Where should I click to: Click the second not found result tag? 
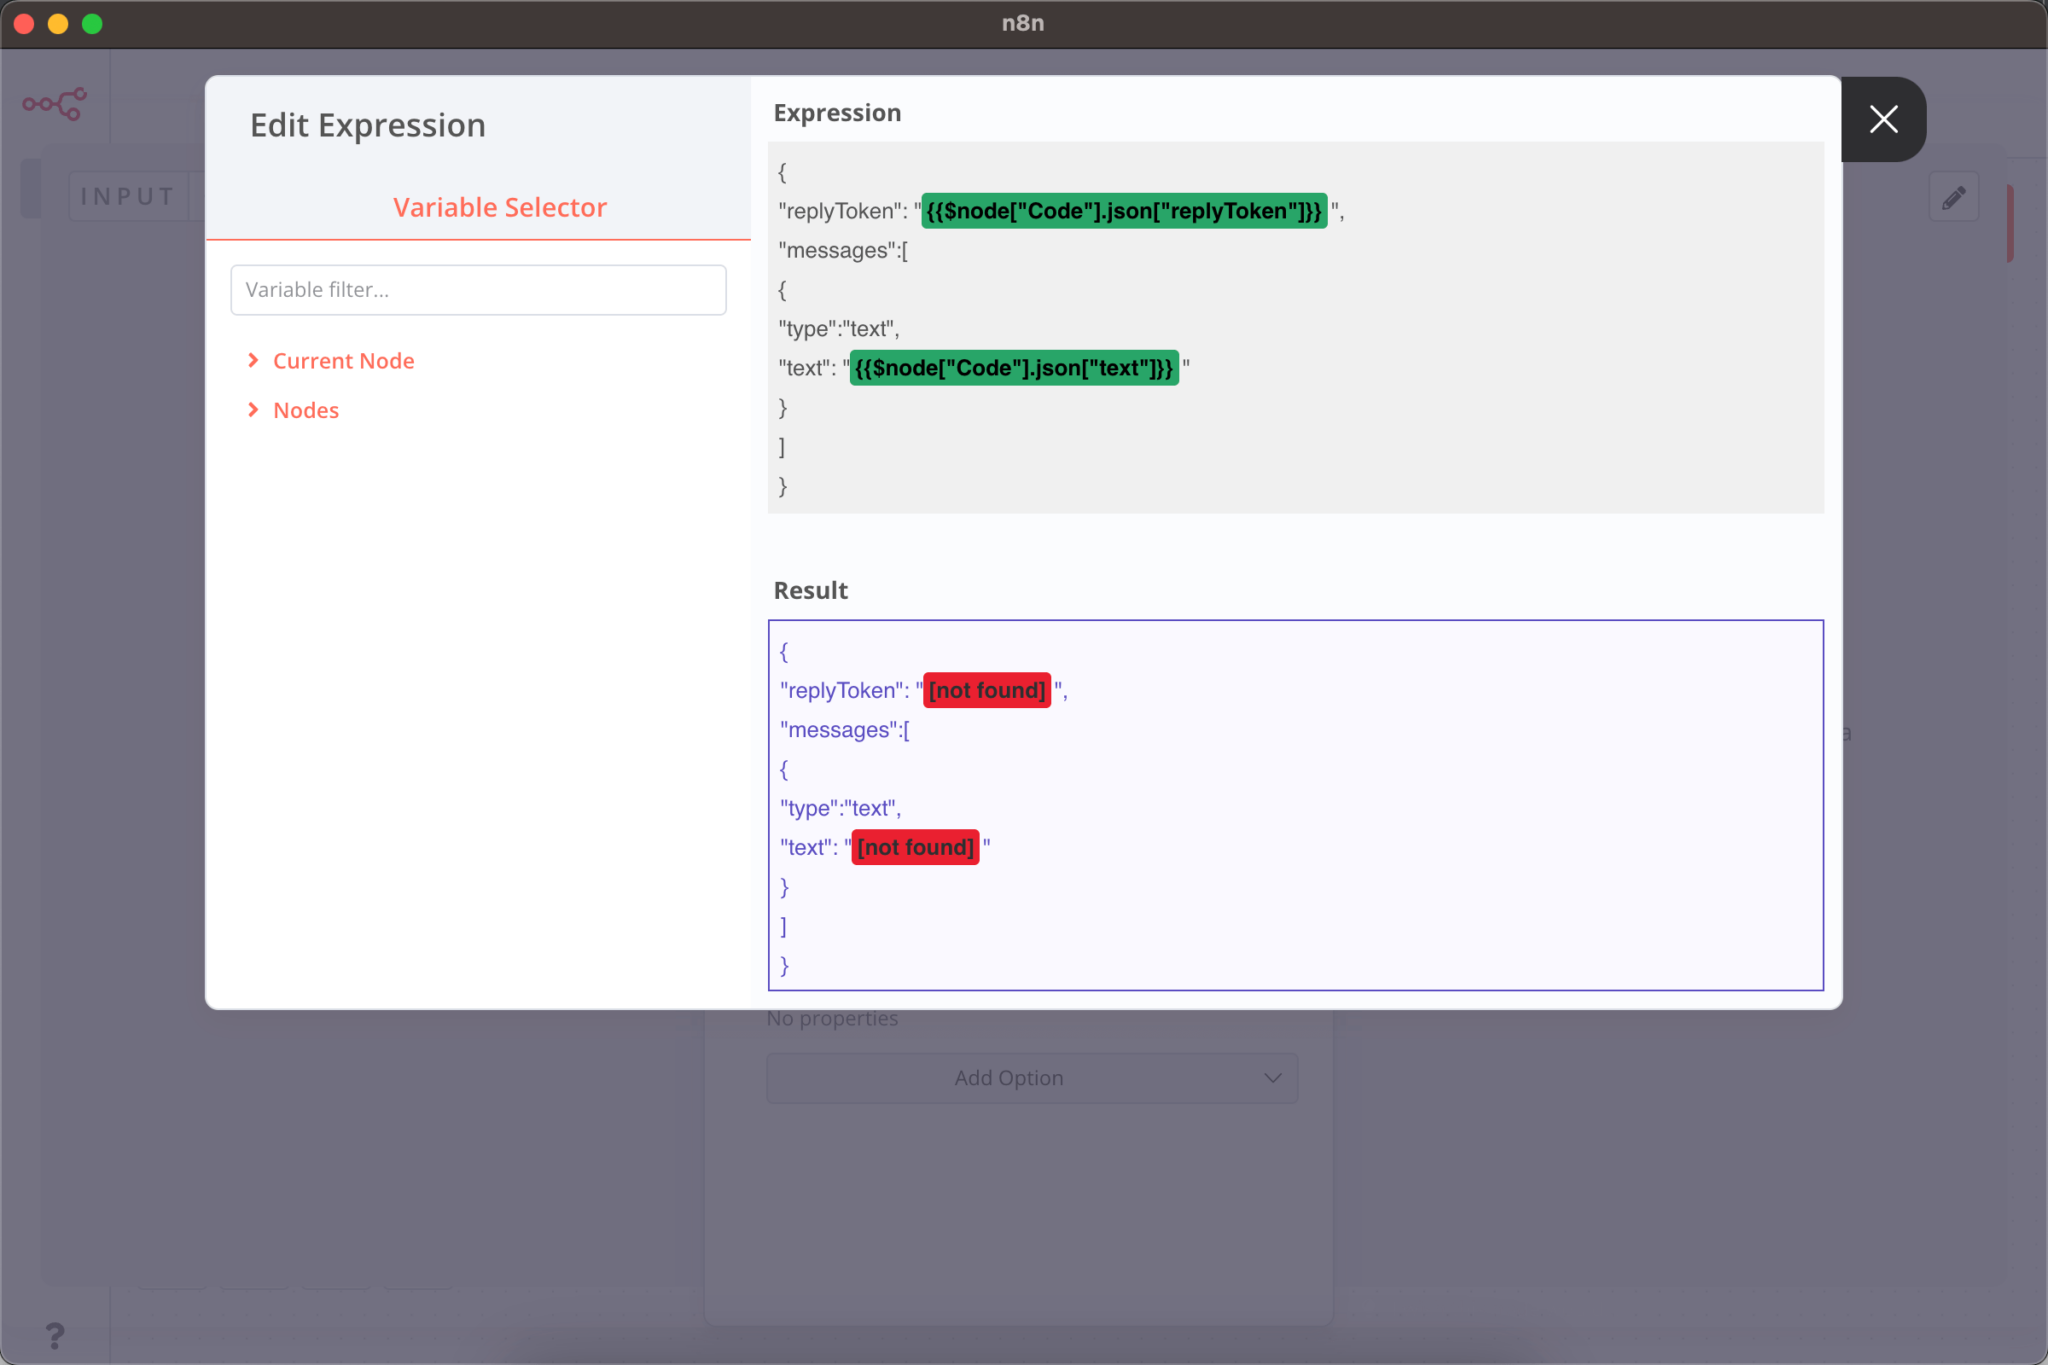pyautogui.click(x=914, y=847)
